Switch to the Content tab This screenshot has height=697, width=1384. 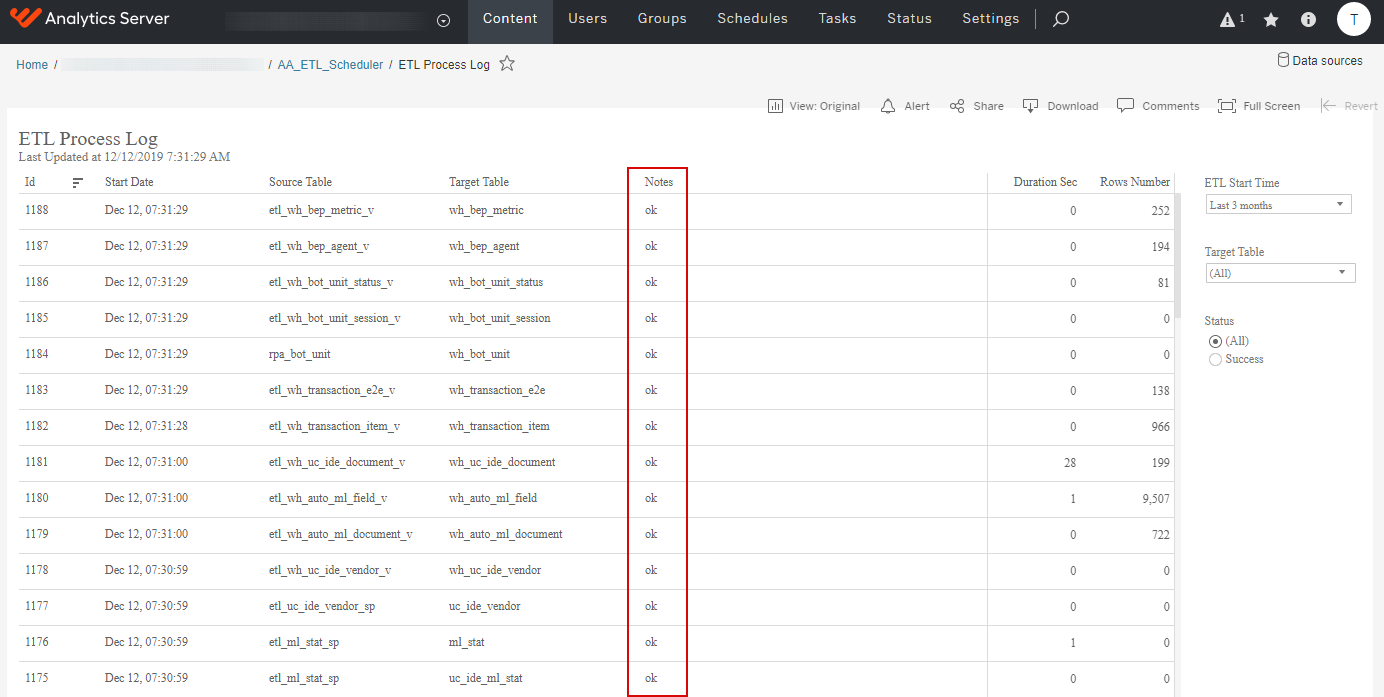click(510, 19)
